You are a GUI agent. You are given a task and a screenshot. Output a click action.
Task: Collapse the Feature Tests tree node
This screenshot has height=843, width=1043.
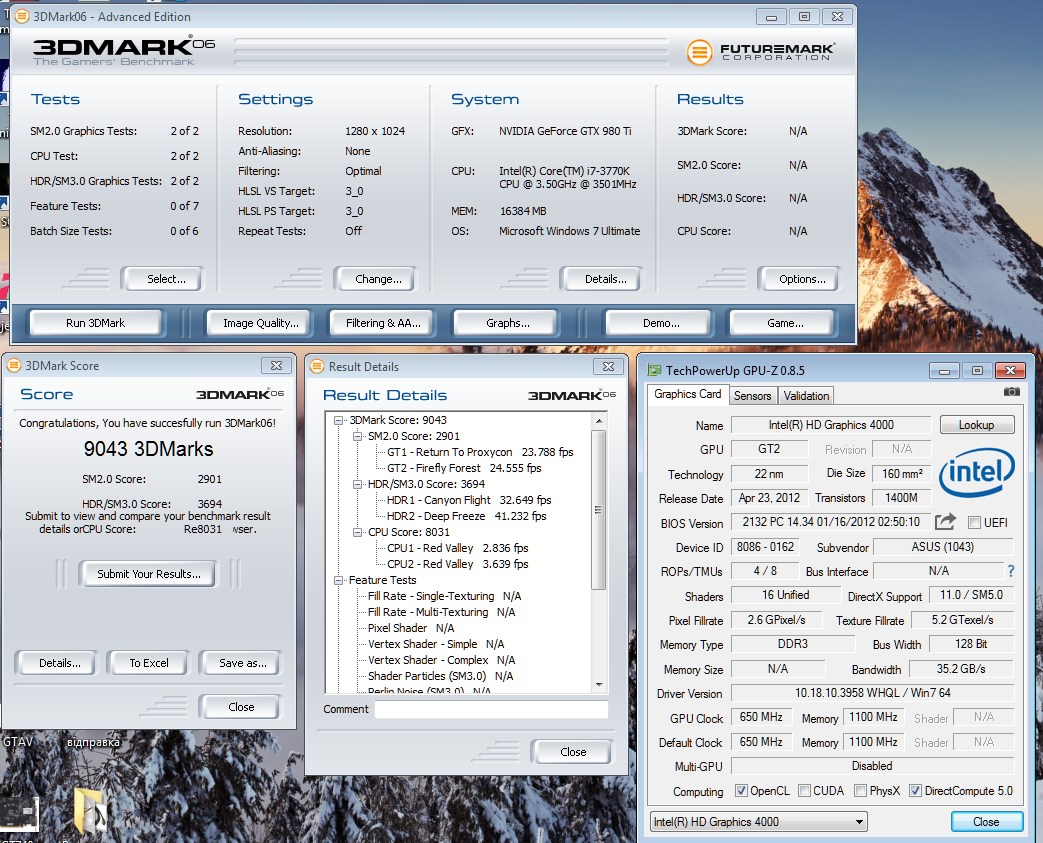pyautogui.click(x=339, y=580)
